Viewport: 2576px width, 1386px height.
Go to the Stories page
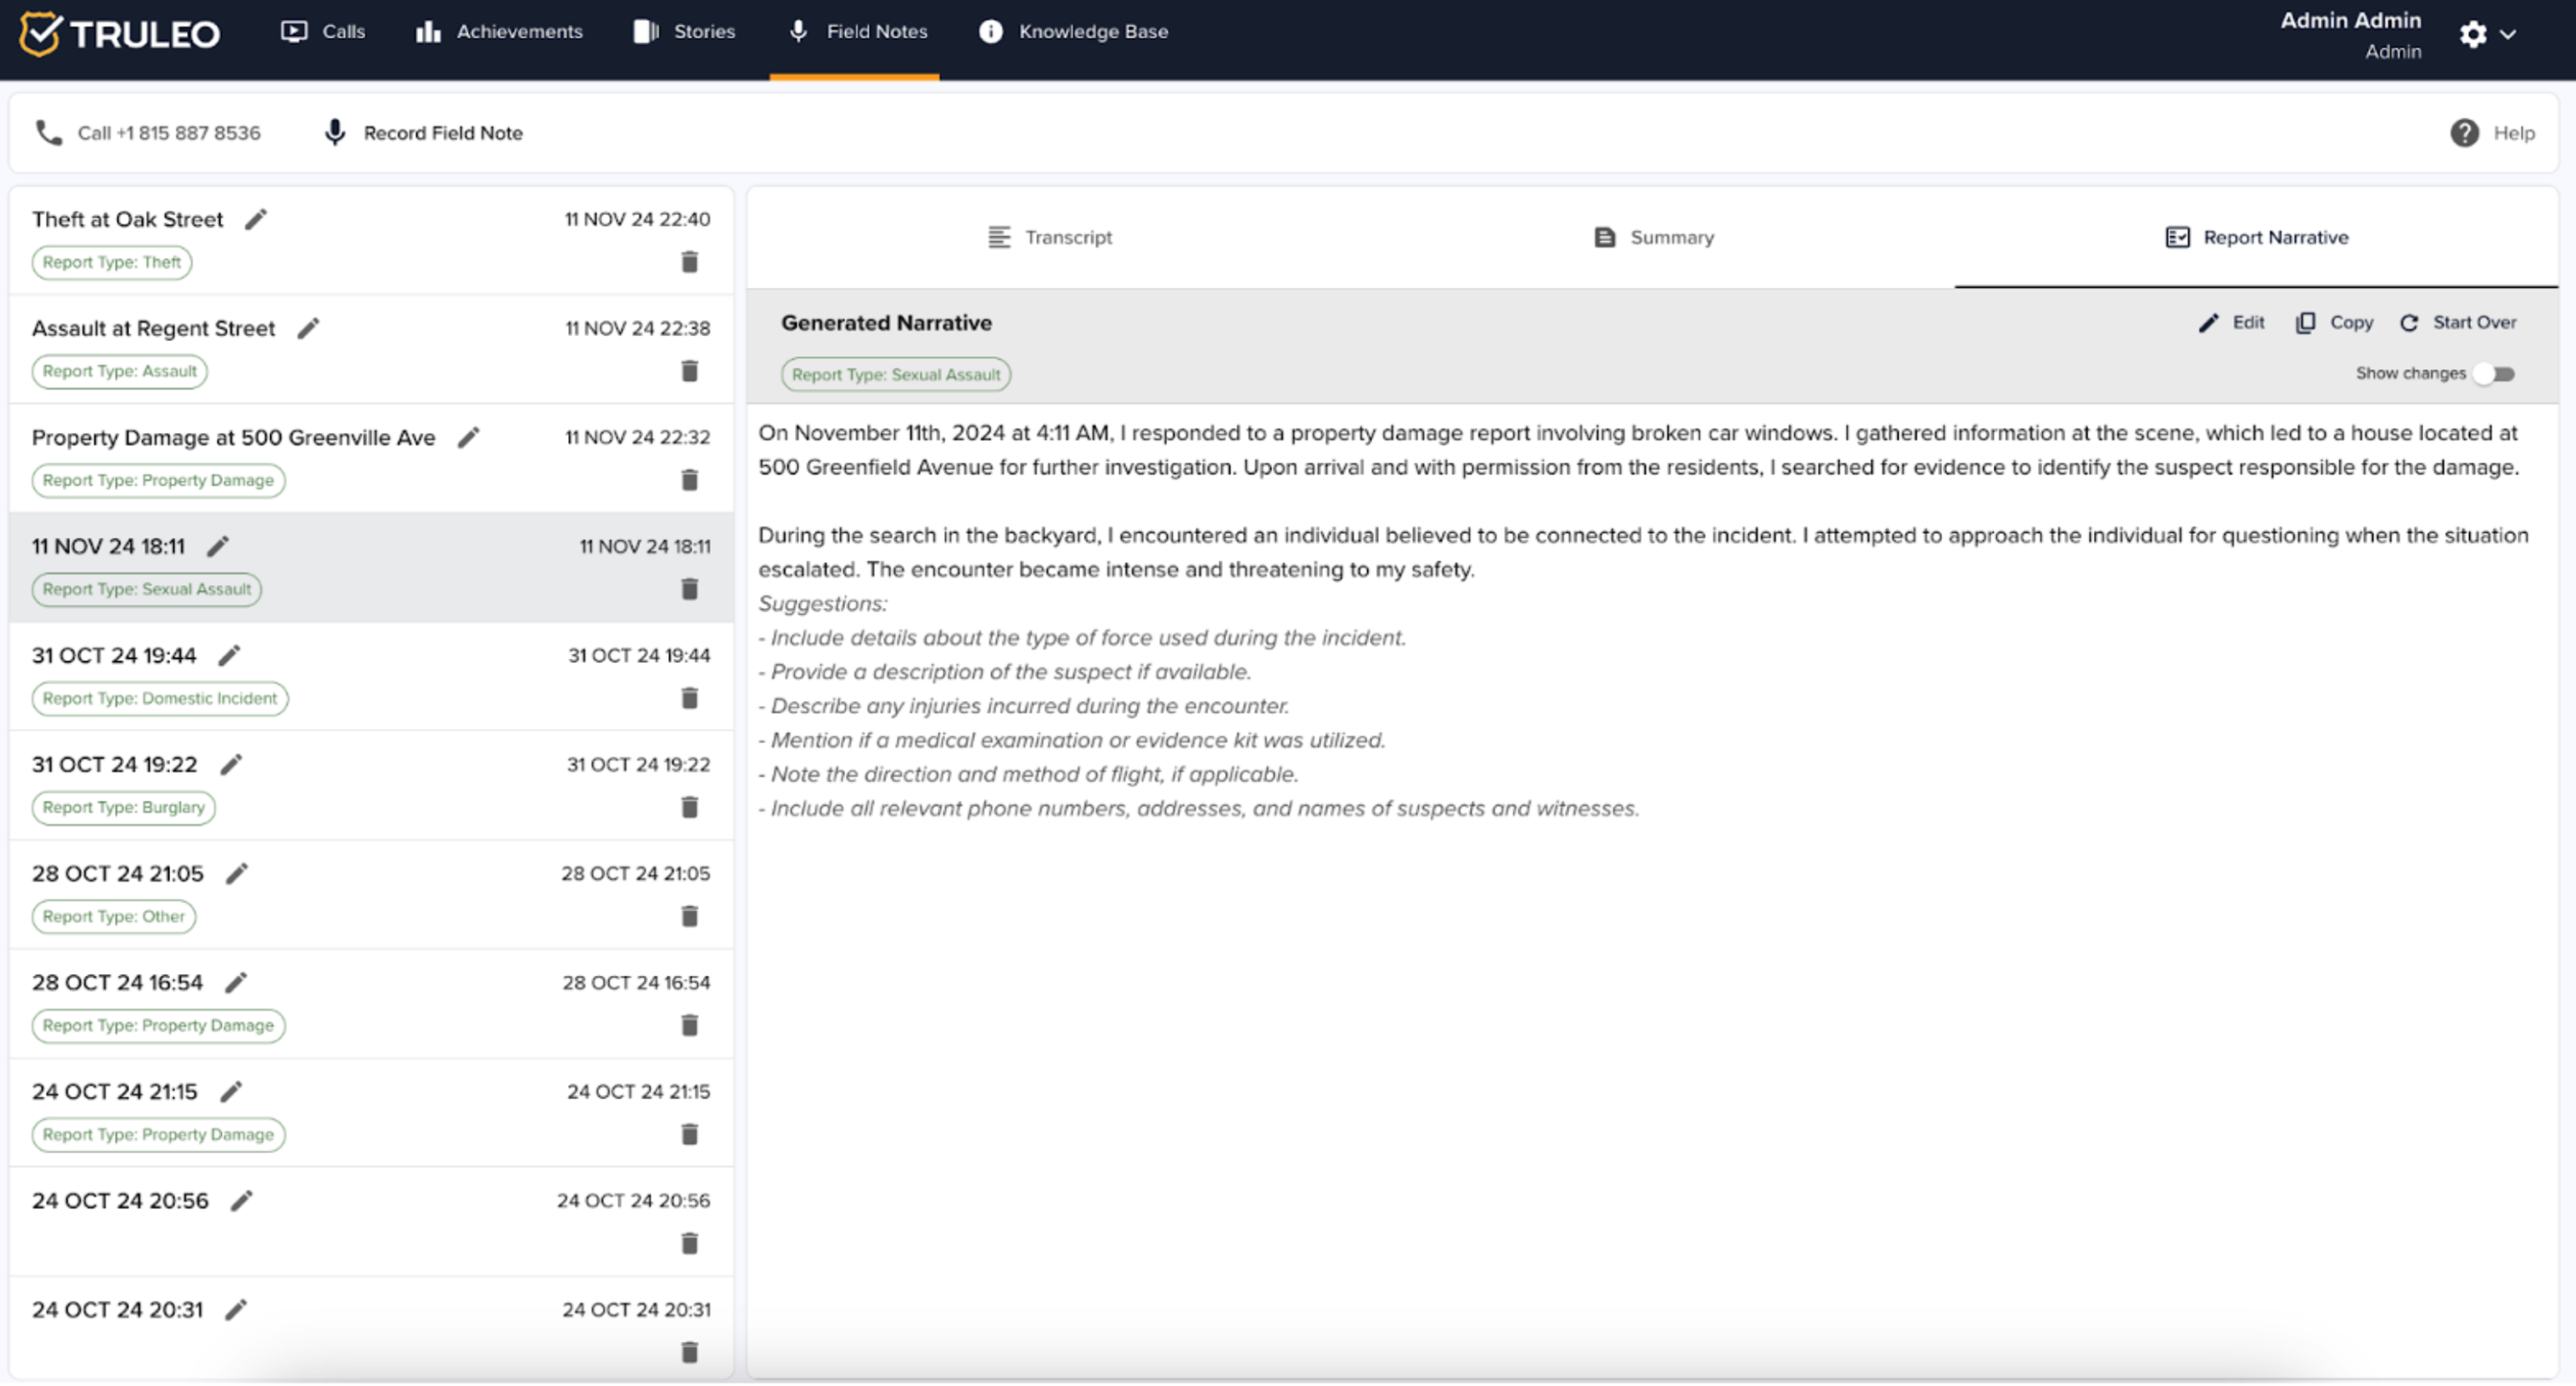click(685, 32)
